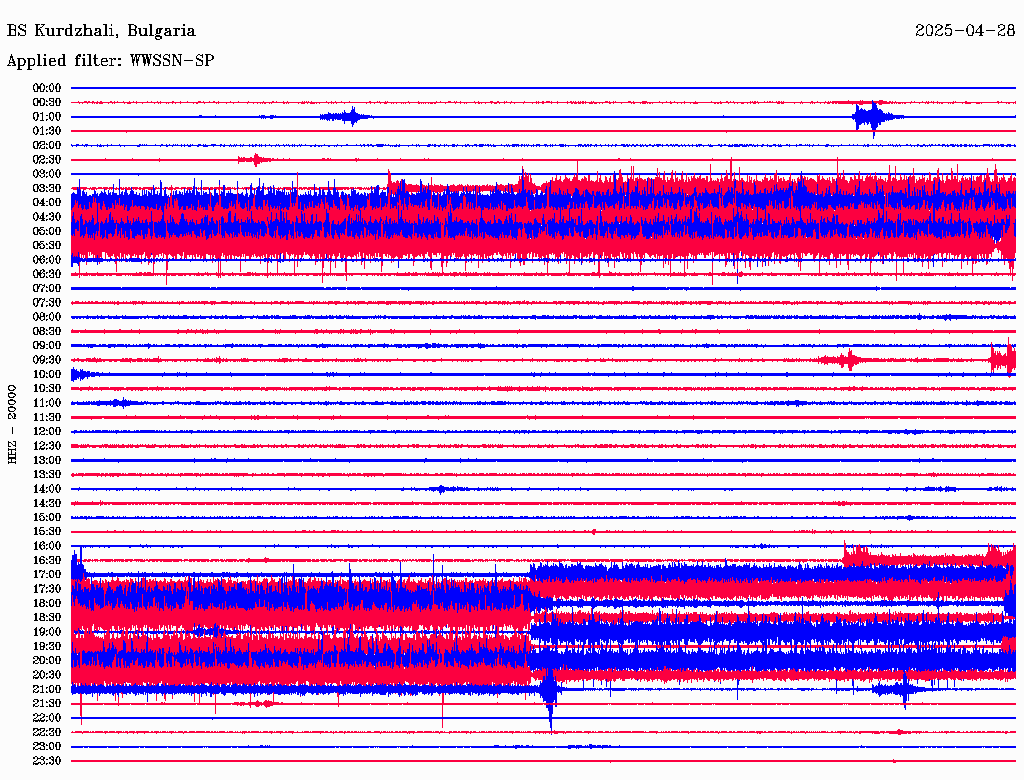Click the second, larger blue burst on 01:00 trace

[874, 117]
